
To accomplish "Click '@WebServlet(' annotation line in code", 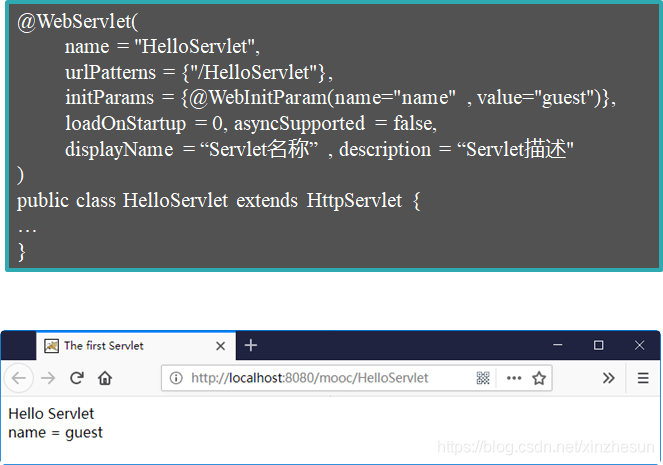I will [78, 22].
